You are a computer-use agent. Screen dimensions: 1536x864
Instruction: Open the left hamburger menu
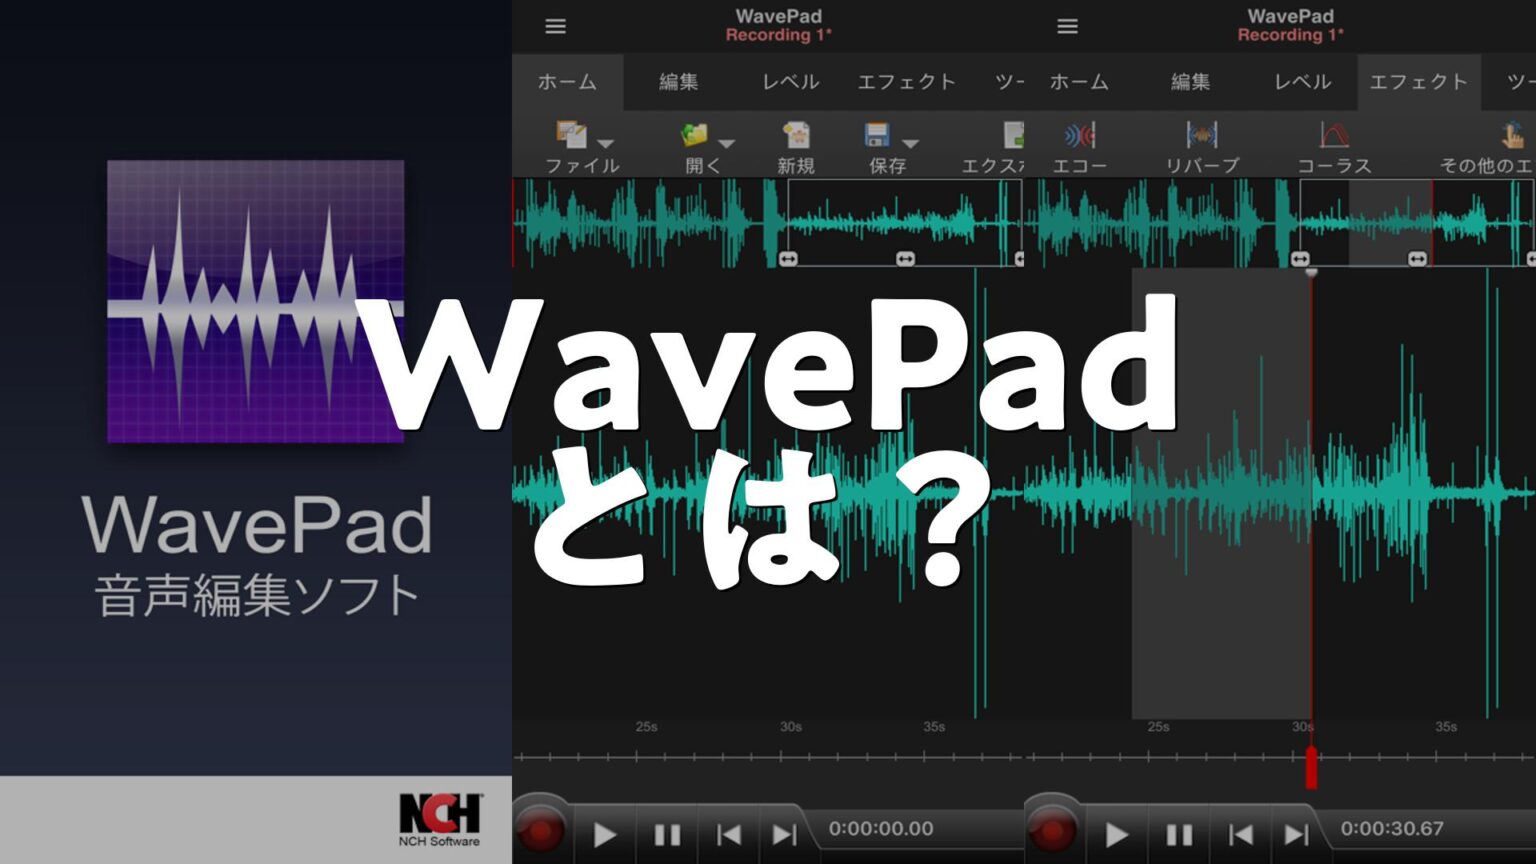point(556,26)
